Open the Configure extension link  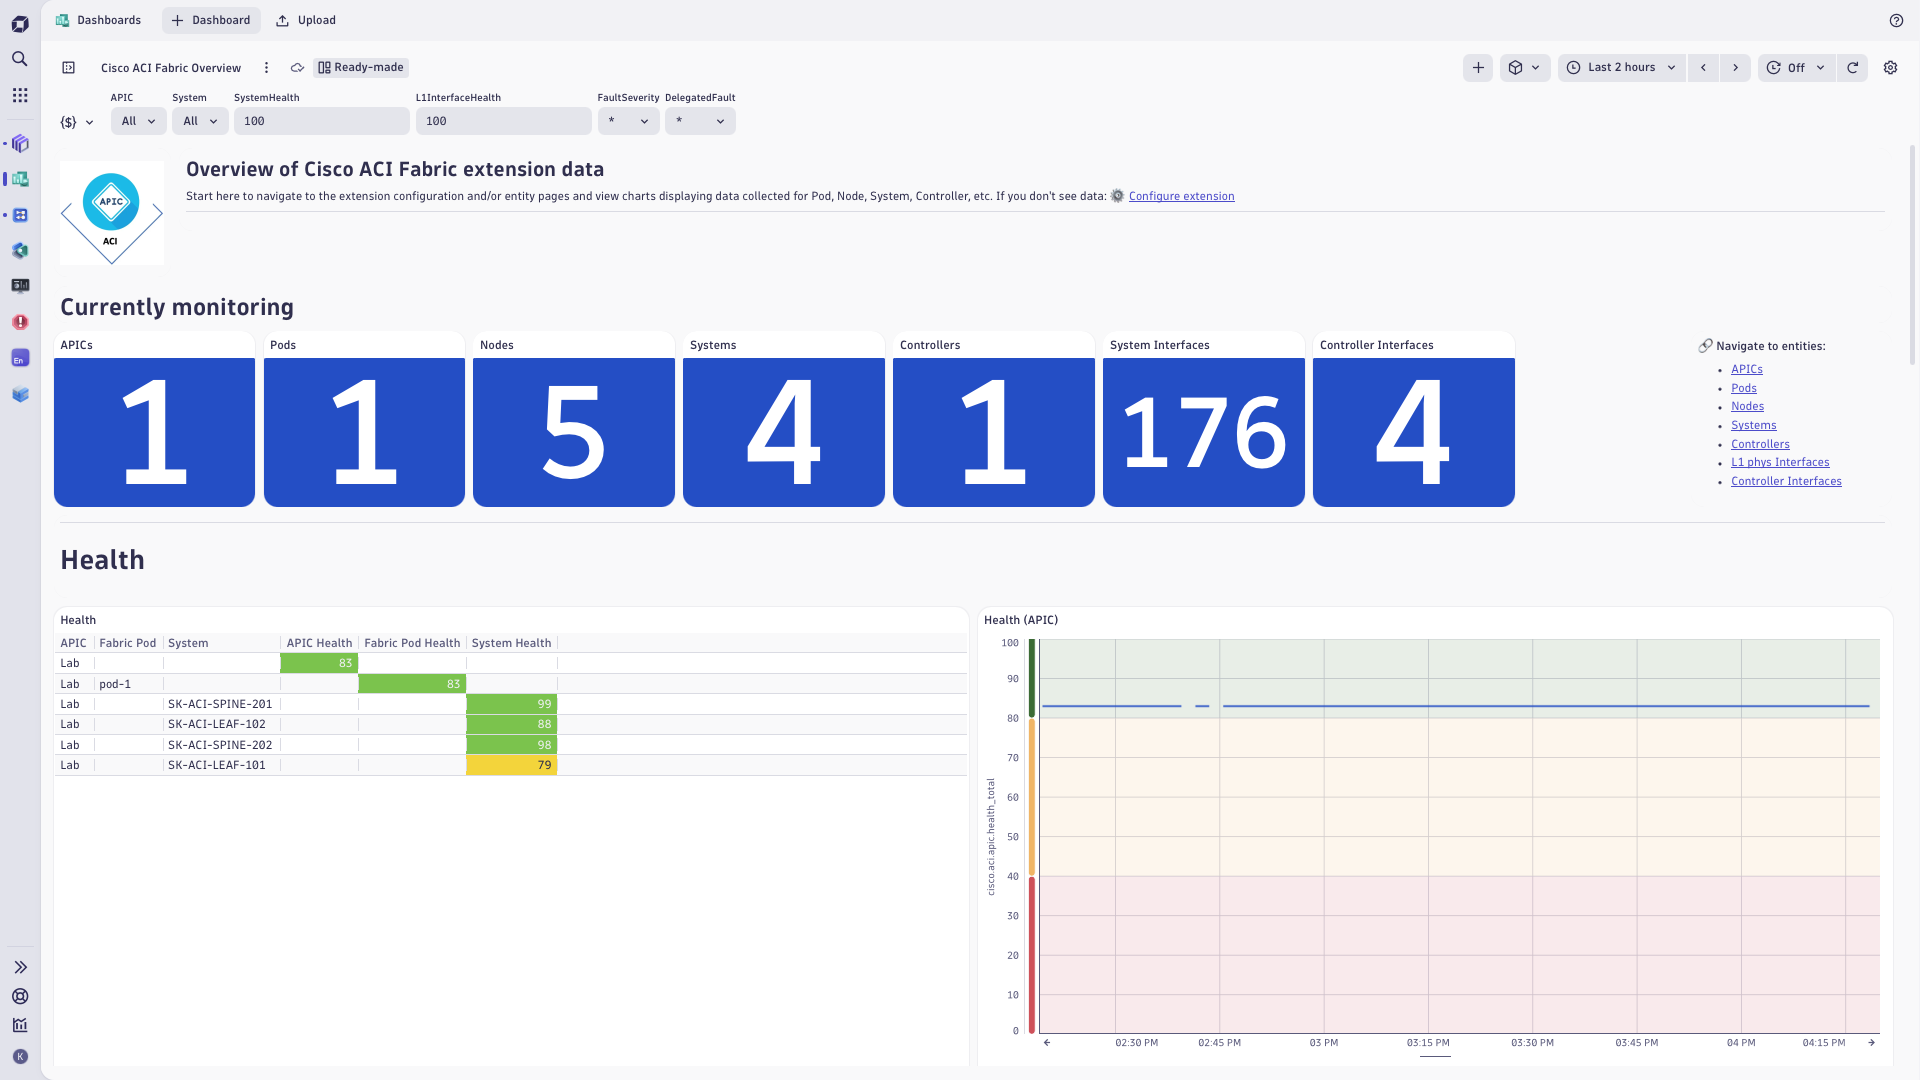pos(1181,196)
